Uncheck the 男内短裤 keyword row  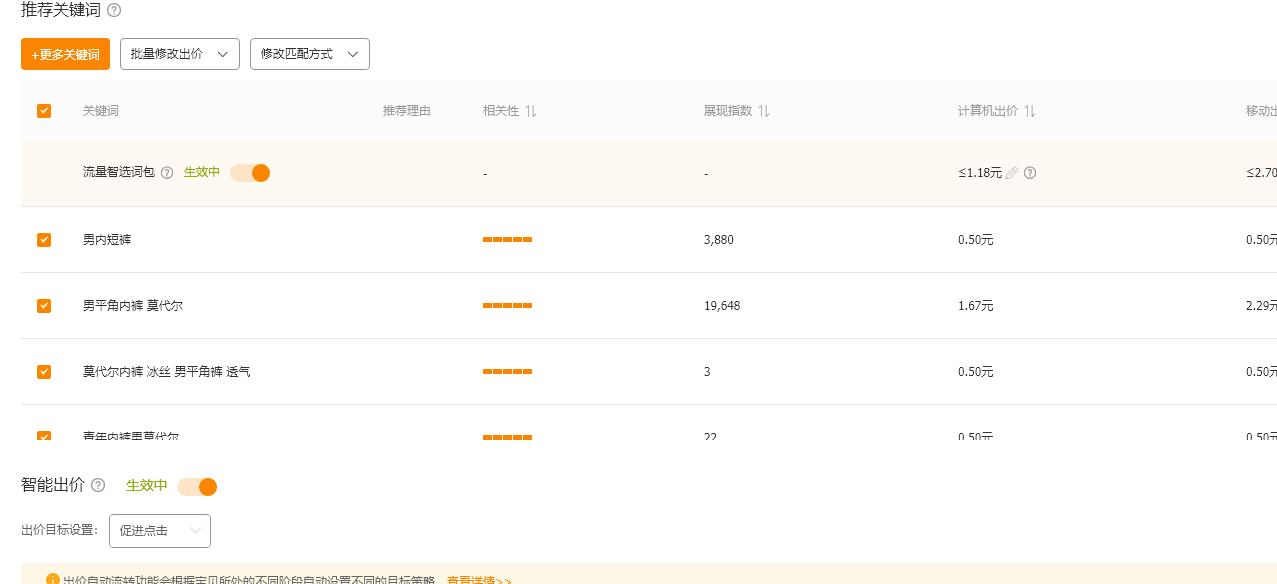point(44,240)
